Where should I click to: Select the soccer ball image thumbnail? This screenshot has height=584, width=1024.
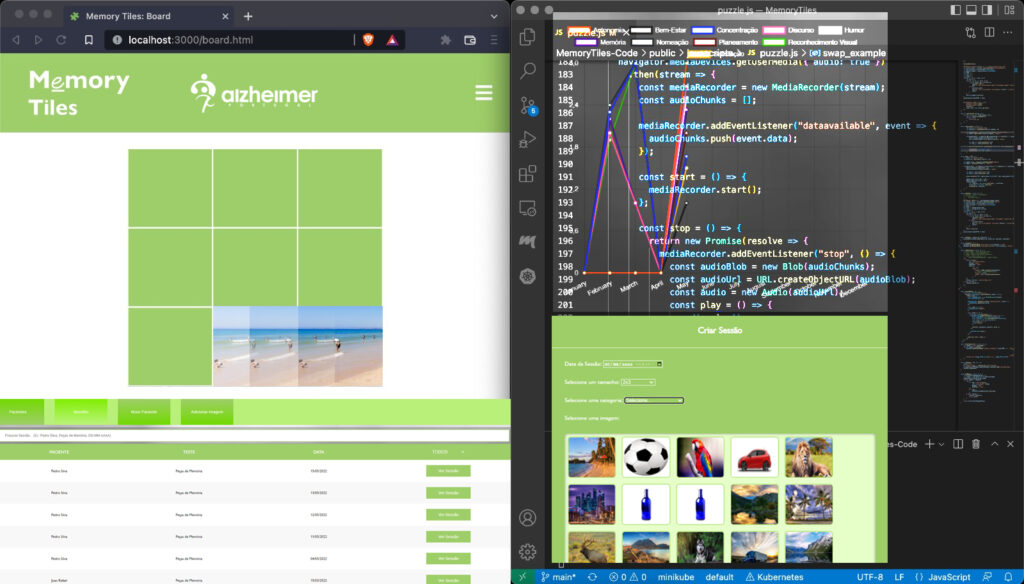645,457
